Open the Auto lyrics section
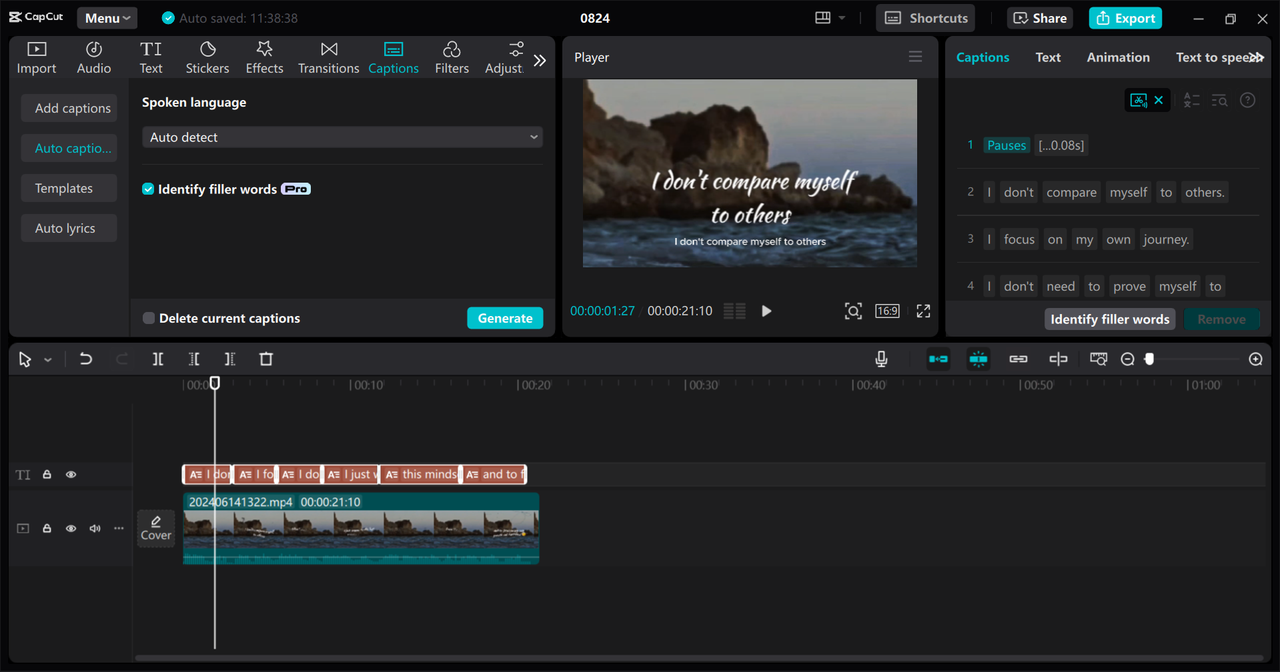Image resolution: width=1280 pixels, height=672 pixels. [69, 228]
